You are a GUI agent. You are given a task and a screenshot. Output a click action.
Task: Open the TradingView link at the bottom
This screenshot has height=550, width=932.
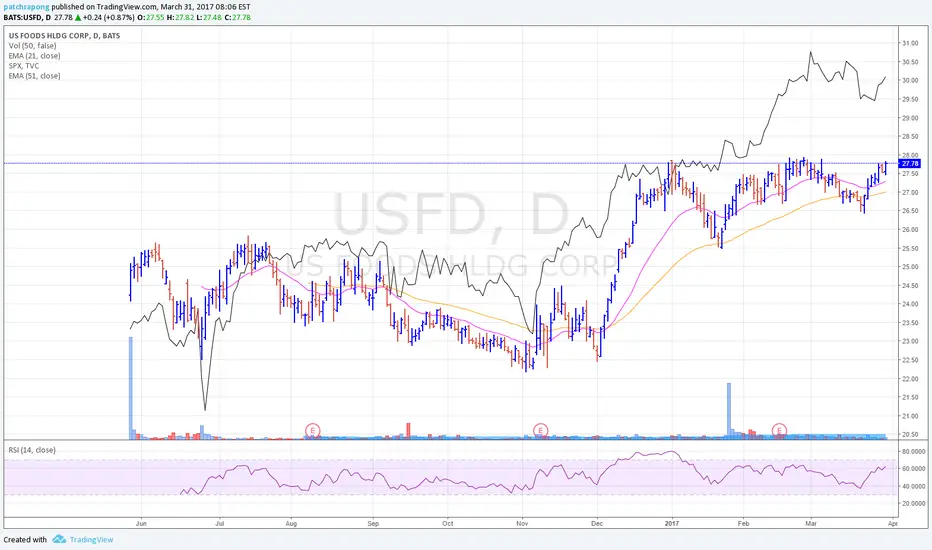(x=91, y=540)
